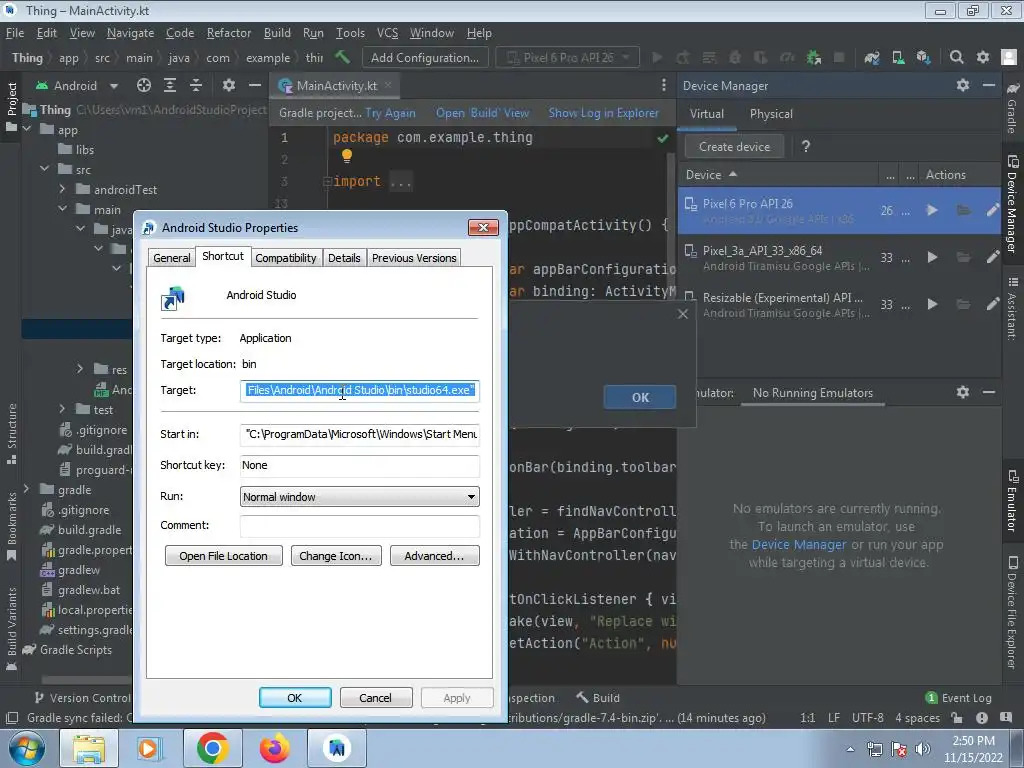
Task: Open IDE settings gear in main toolbar
Action: pos(983,57)
